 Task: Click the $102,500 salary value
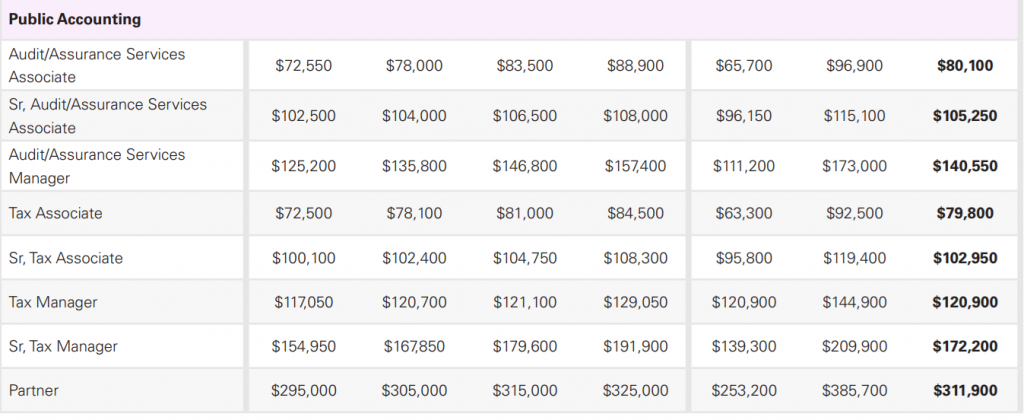tap(304, 116)
